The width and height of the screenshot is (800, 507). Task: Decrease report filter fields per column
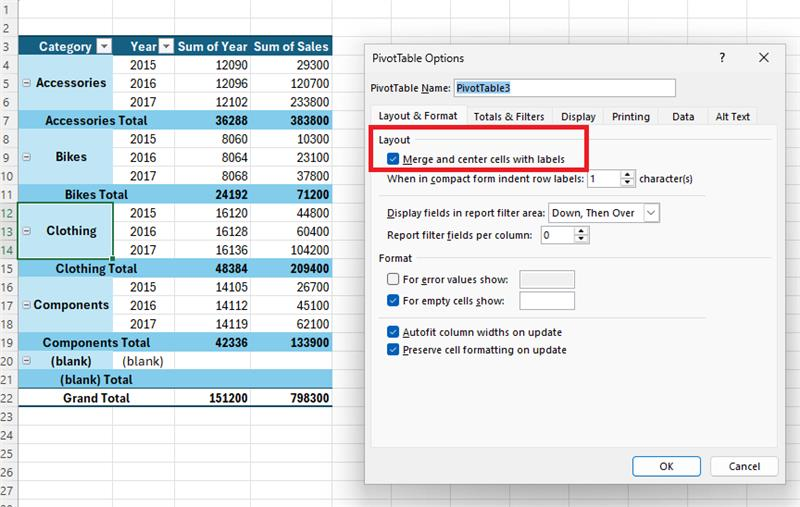581,239
